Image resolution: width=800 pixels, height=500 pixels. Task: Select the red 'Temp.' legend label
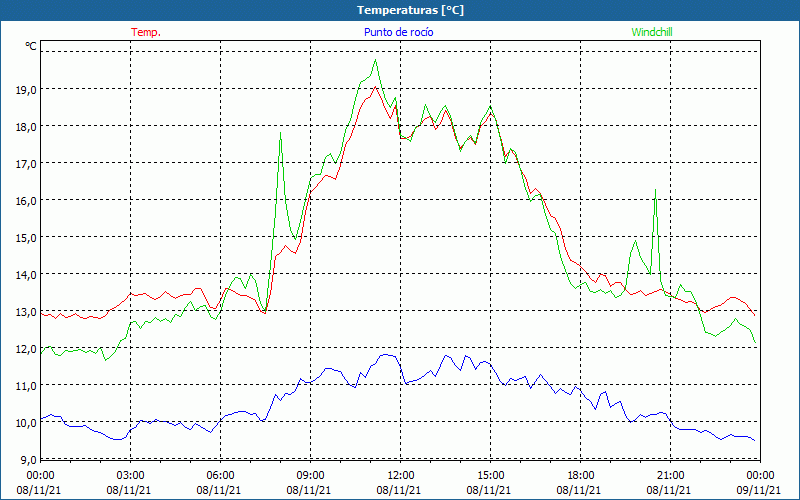click(x=146, y=32)
